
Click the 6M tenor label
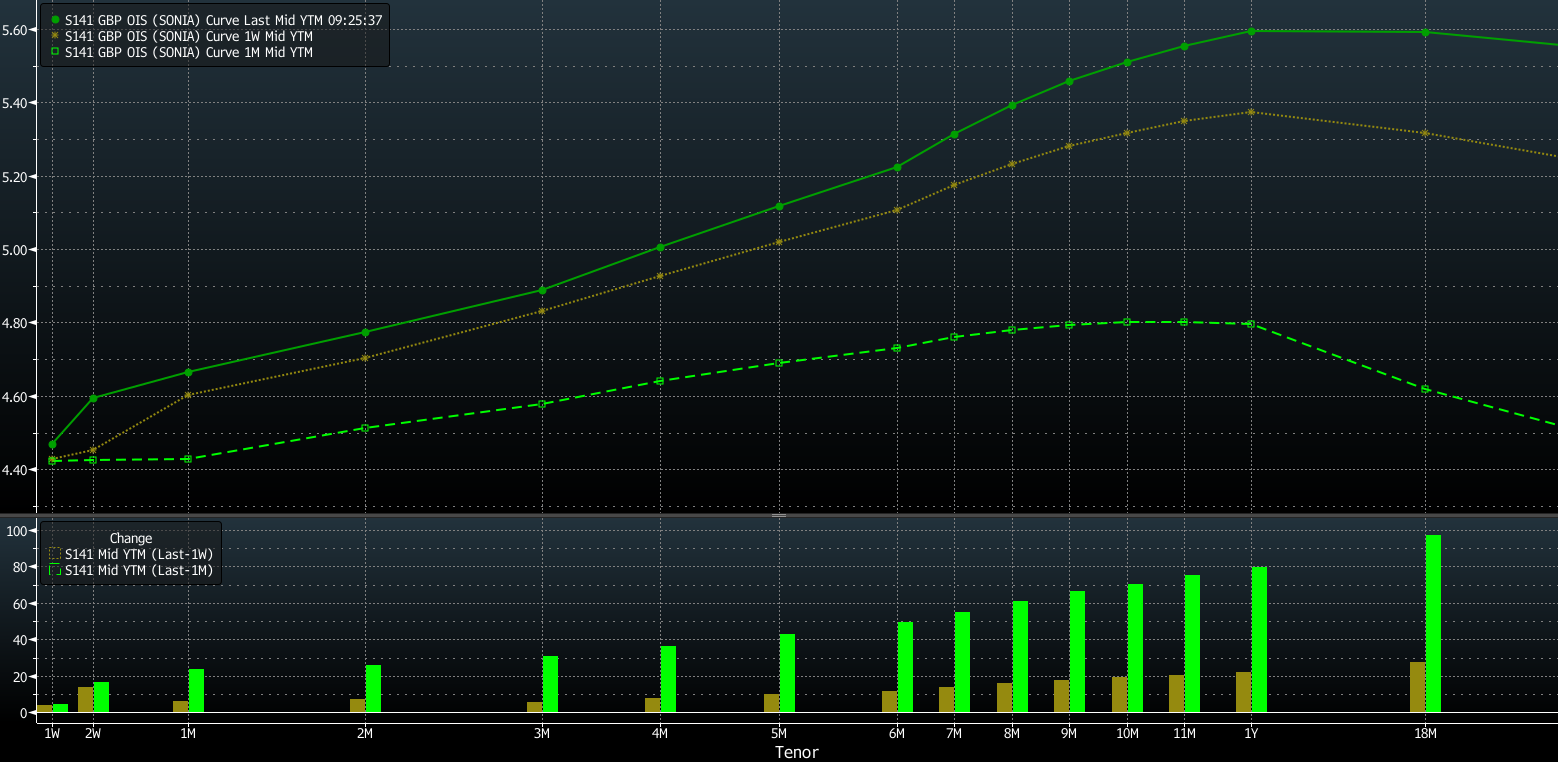point(897,733)
